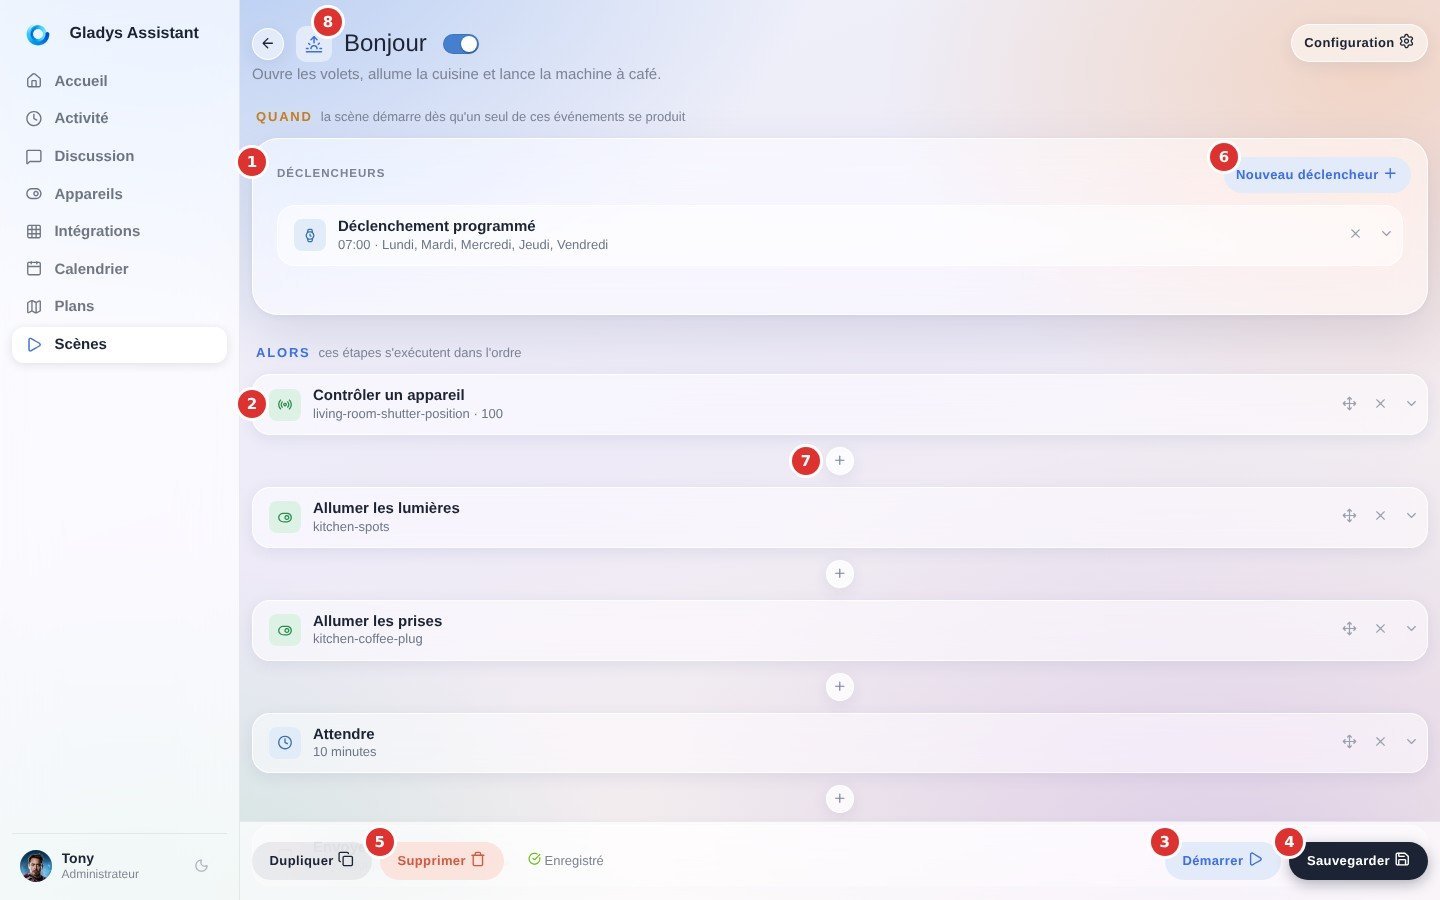The height and width of the screenshot is (900, 1440).
Task: Open Activité in the sidebar
Action: 119,118
